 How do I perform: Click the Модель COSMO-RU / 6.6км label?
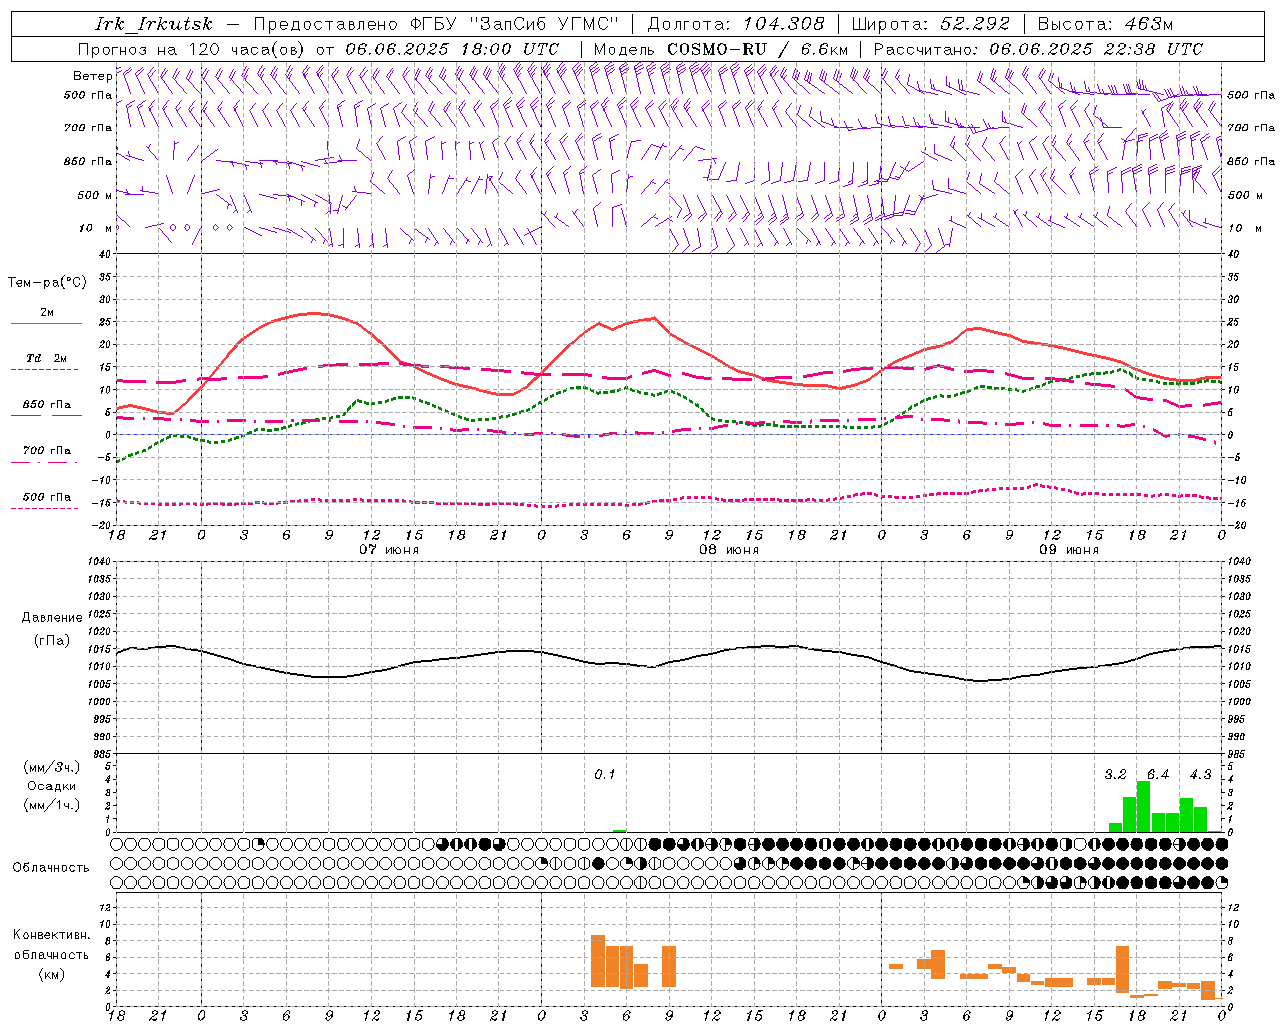(x=721, y=49)
